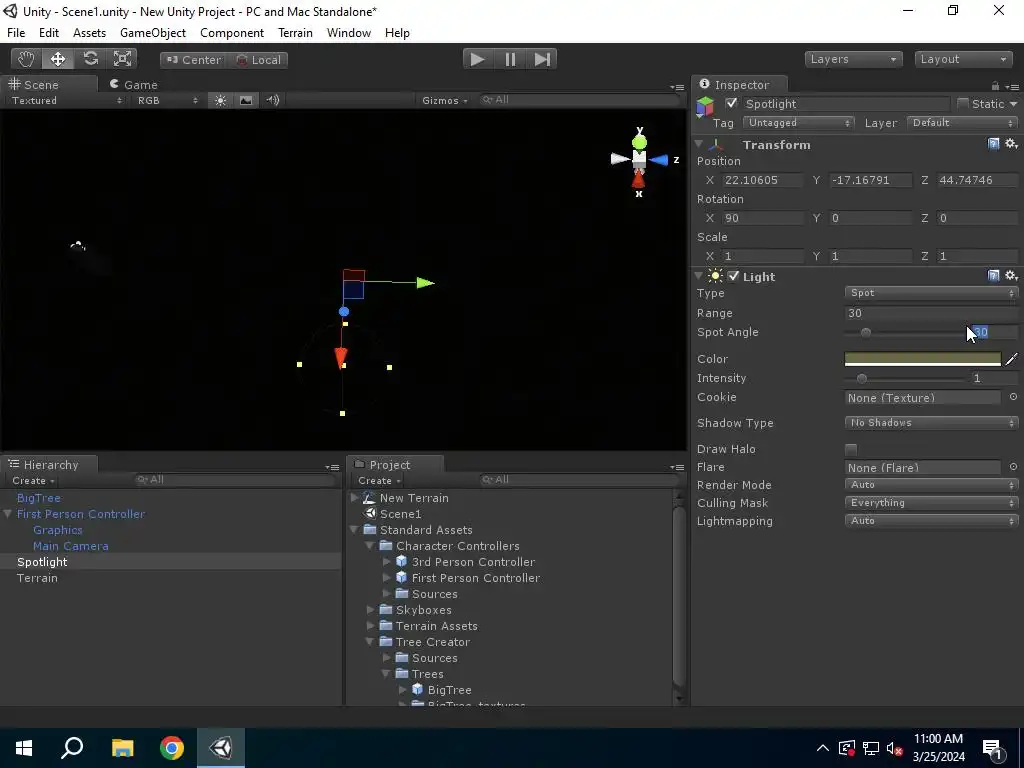Toggle scene overlay image icon
Image resolution: width=1024 pixels, height=768 pixels.
click(246, 100)
